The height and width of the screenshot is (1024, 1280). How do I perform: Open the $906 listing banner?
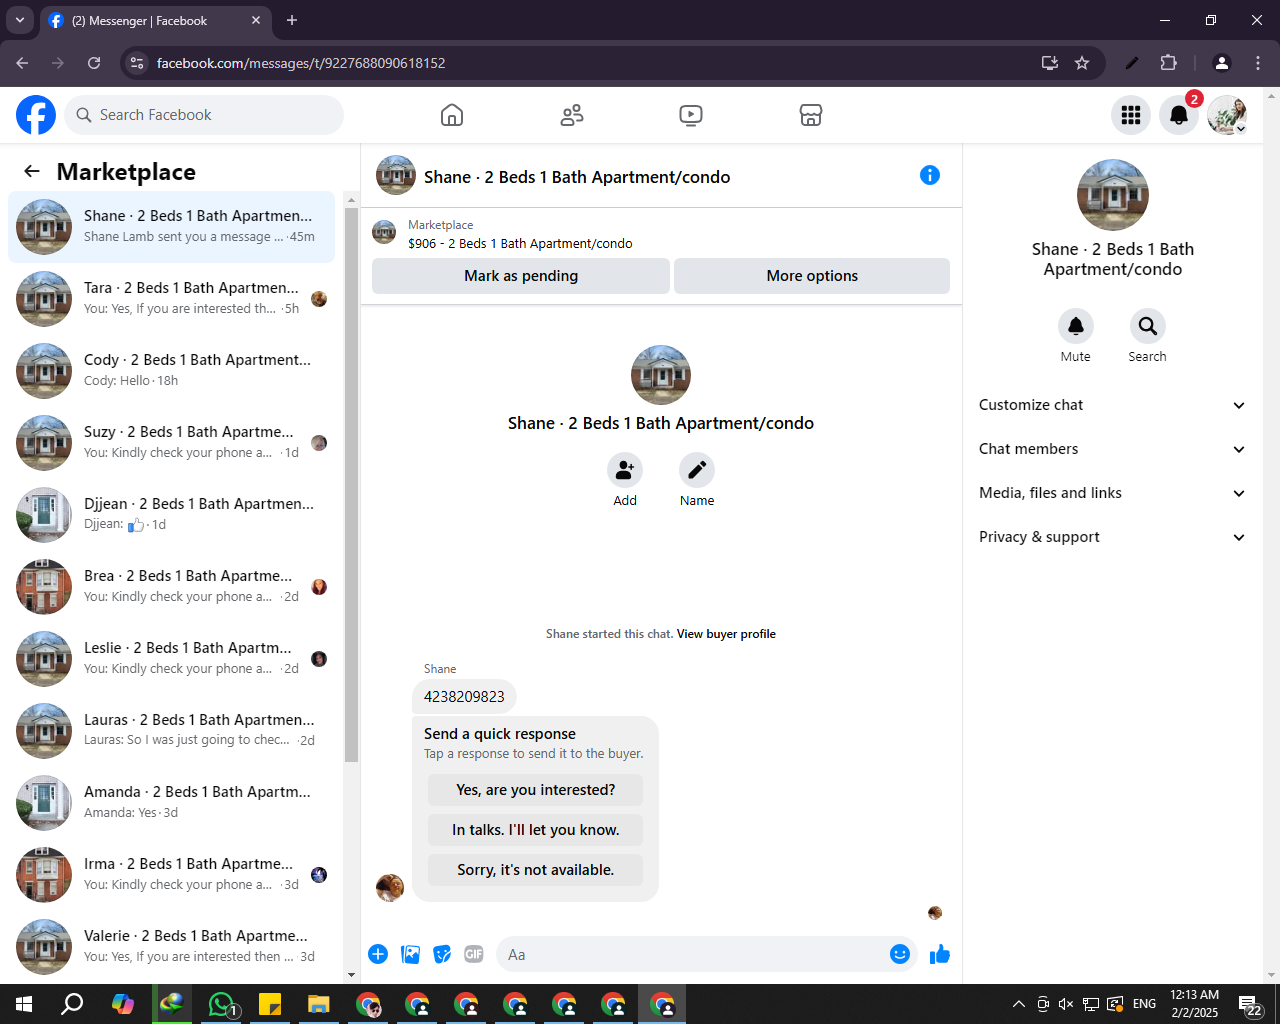pos(660,234)
